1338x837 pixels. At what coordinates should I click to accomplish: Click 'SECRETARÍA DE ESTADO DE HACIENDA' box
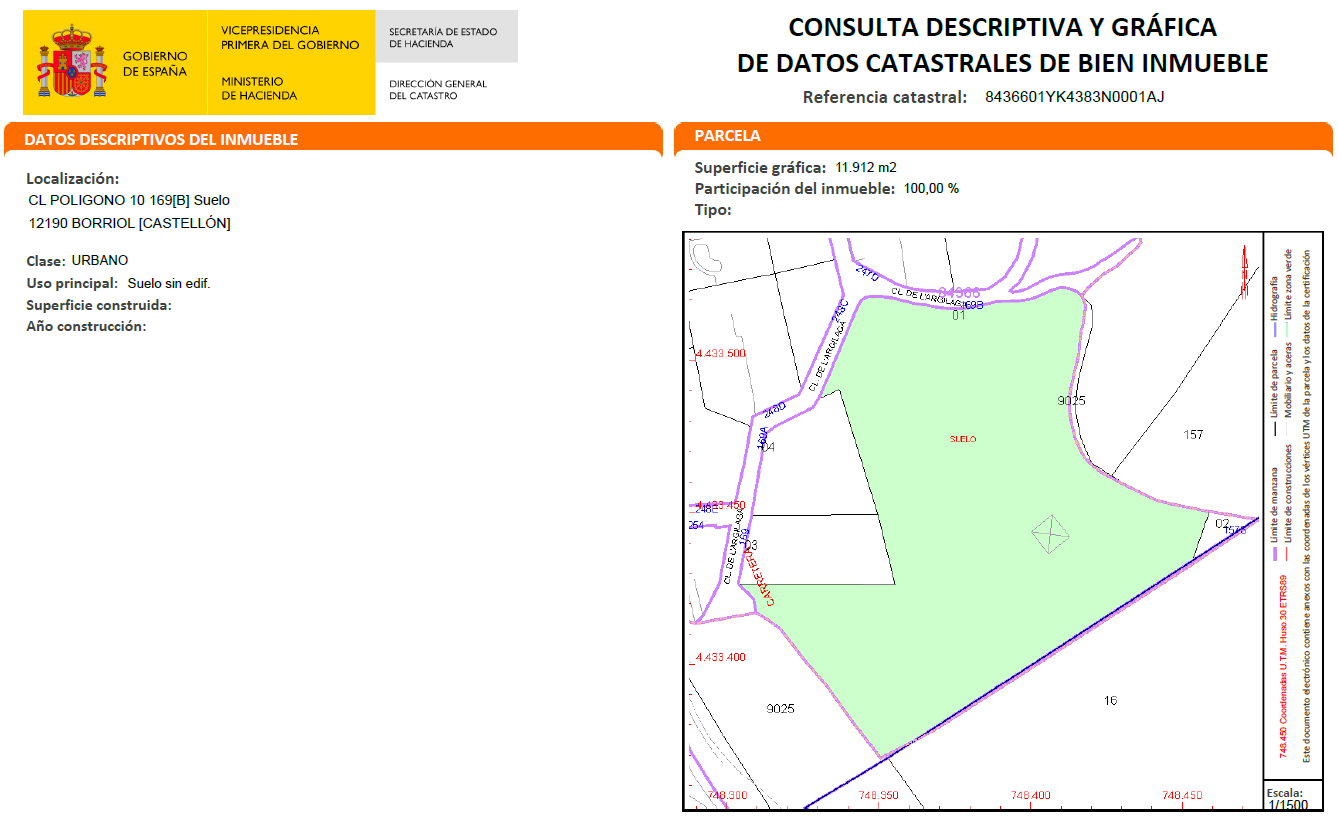(447, 37)
